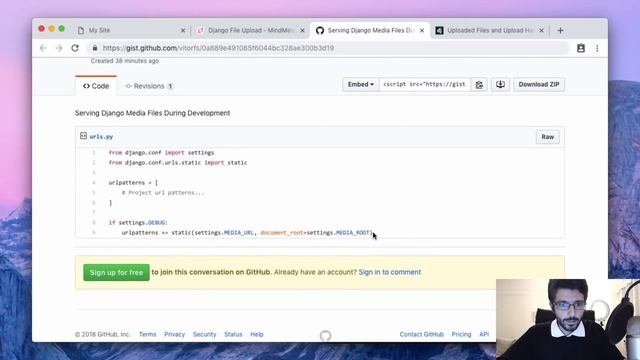
Task: Close the My Site tab
Action: point(183,30)
